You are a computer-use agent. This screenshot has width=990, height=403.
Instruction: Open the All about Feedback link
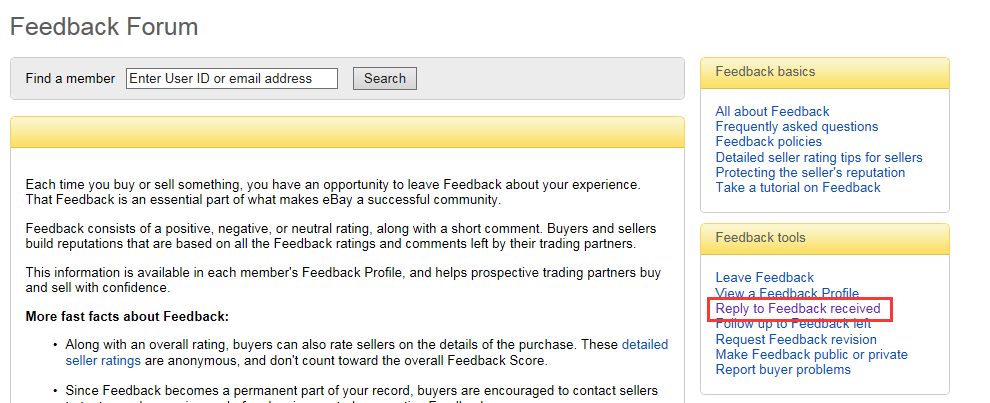[x=772, y=111]
